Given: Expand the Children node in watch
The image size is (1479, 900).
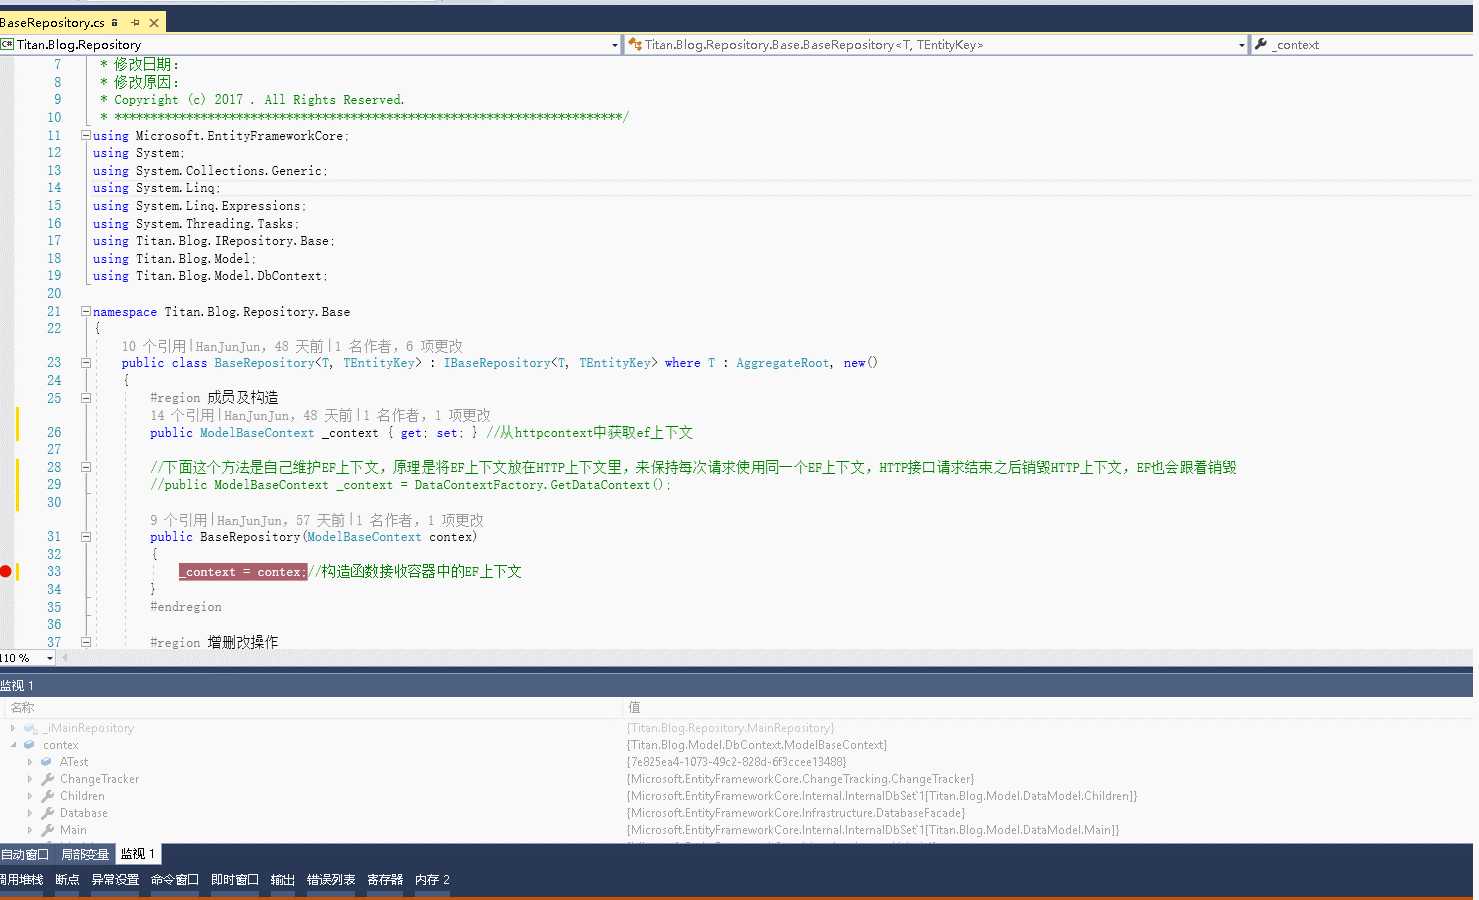Looking at the screenshot, I should (x=30, y=796).
